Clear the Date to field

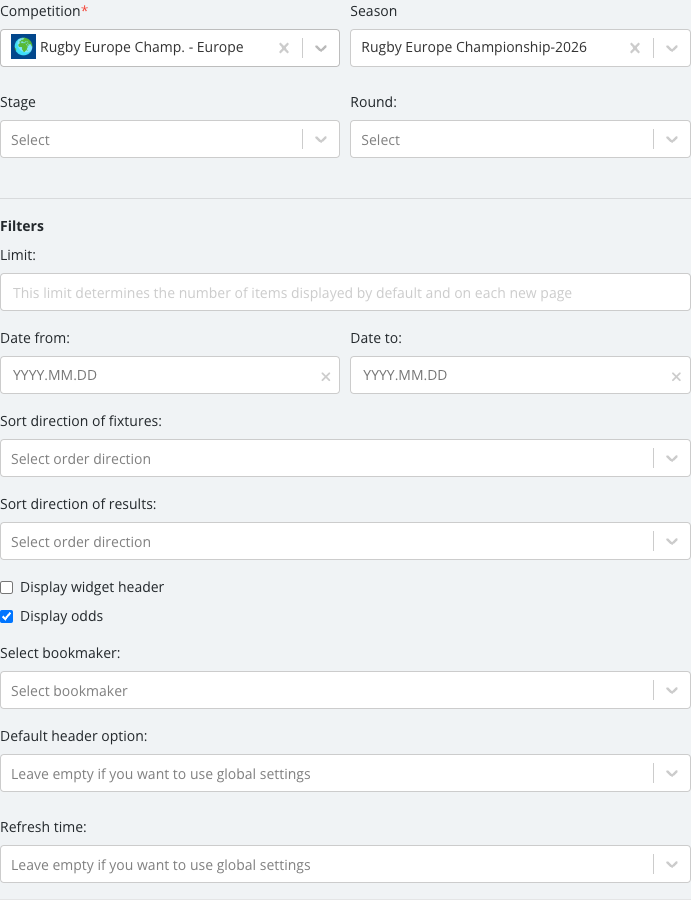tap(676, 377)
